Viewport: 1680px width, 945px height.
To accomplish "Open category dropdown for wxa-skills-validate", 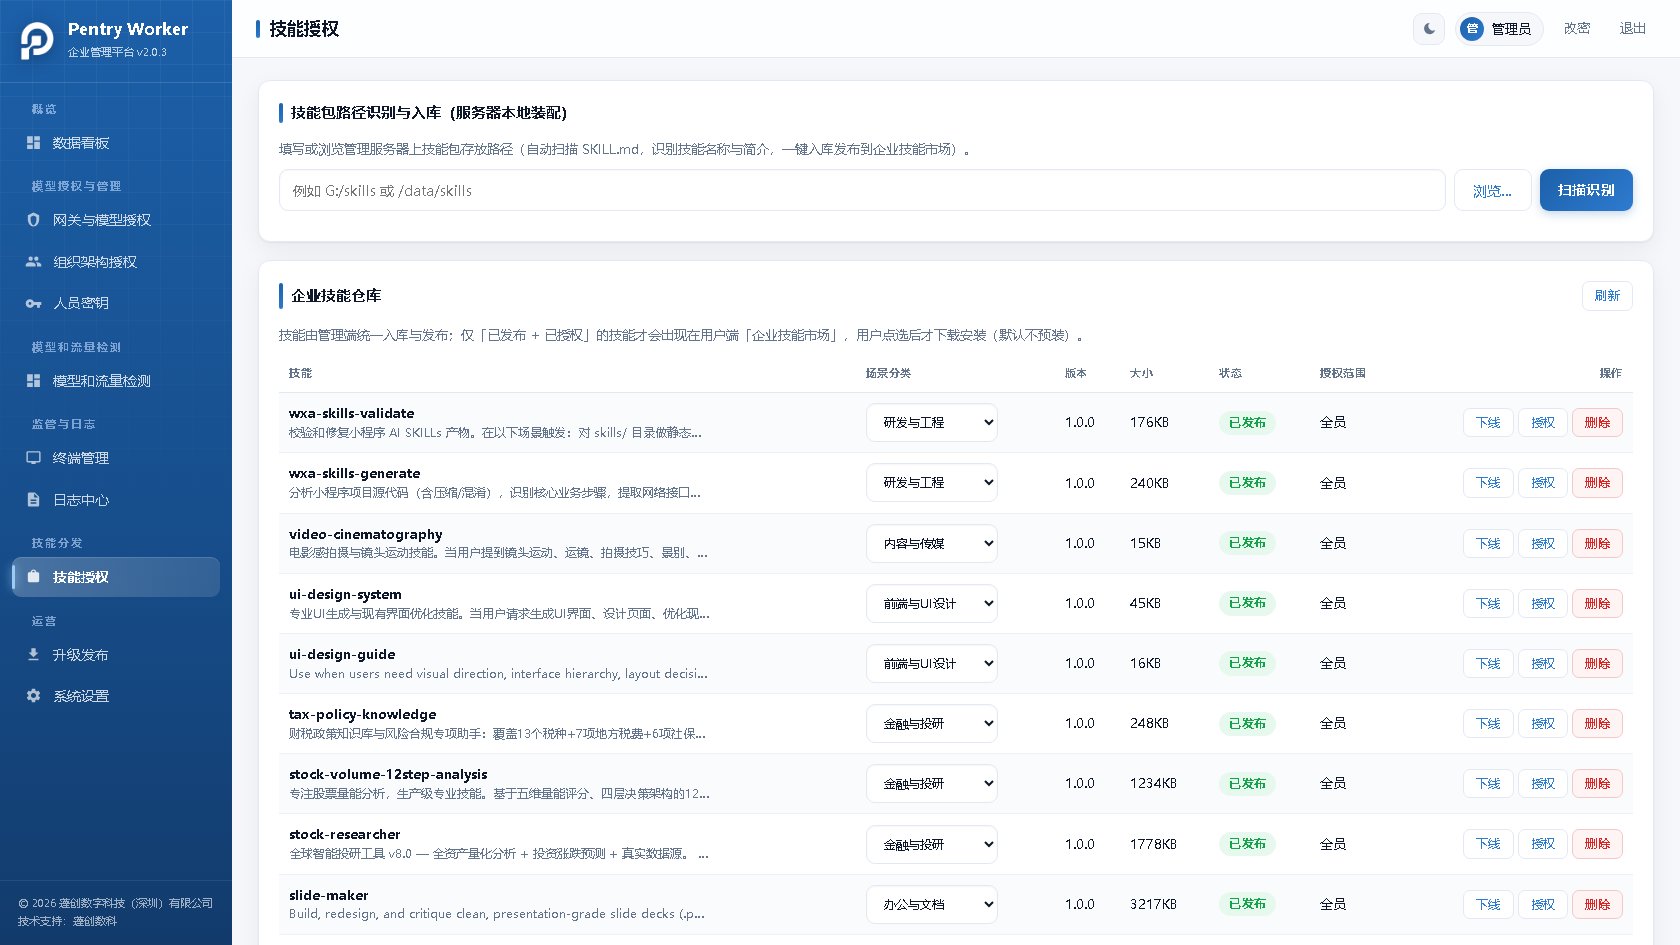I will (931, 423).
